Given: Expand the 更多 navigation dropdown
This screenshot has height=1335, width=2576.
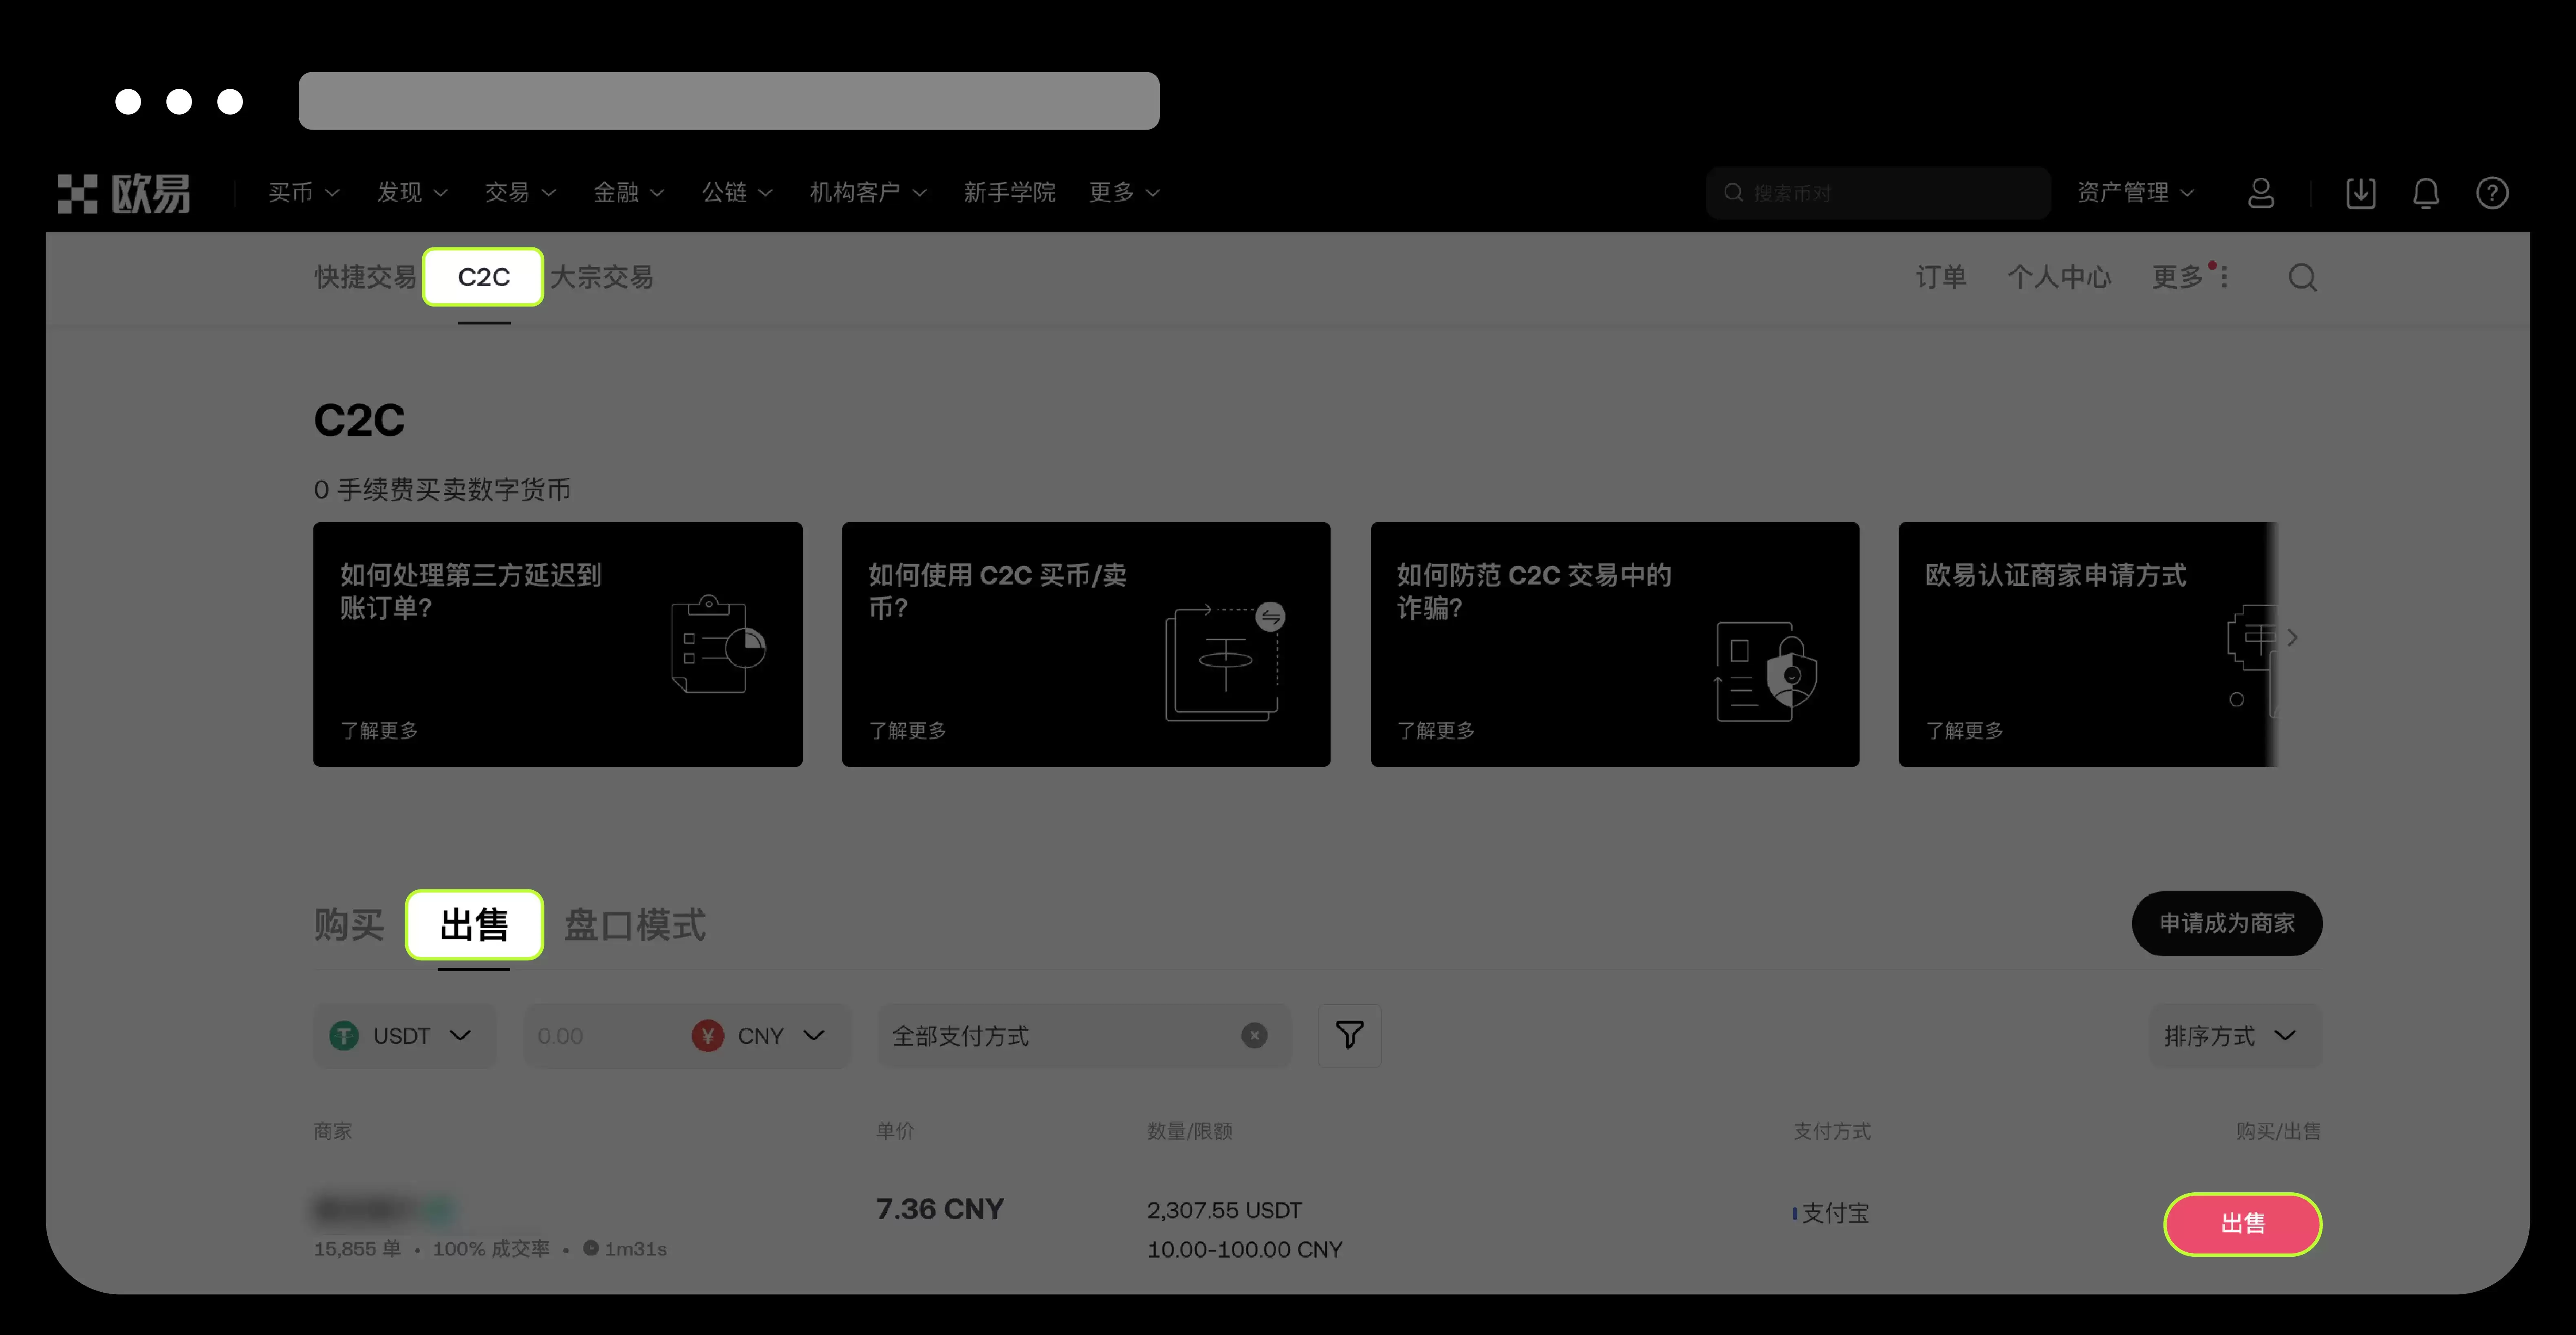Looking at the screenshot, I should pyautogui.click(x=1122, y=193).
